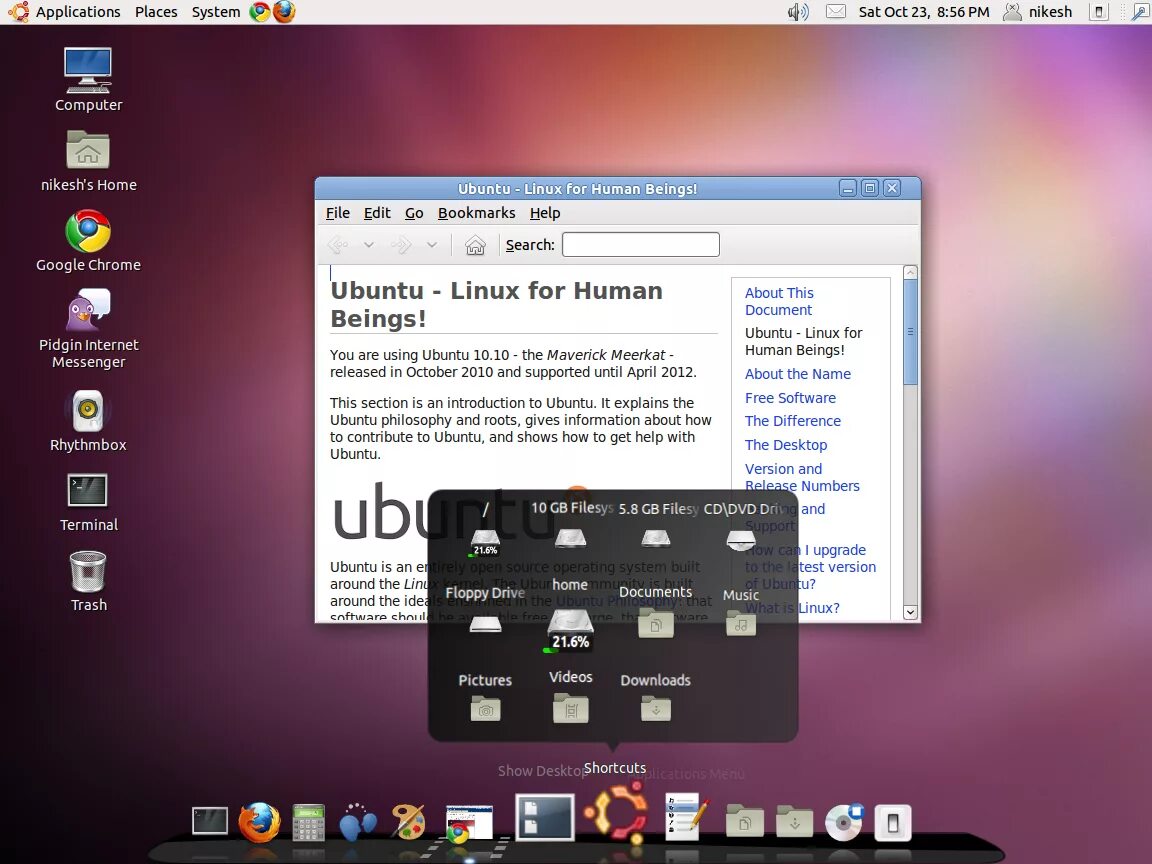Open the Edit menu in help window
Viewport: 1152px width, 864px height.
[x=377, y=213]
